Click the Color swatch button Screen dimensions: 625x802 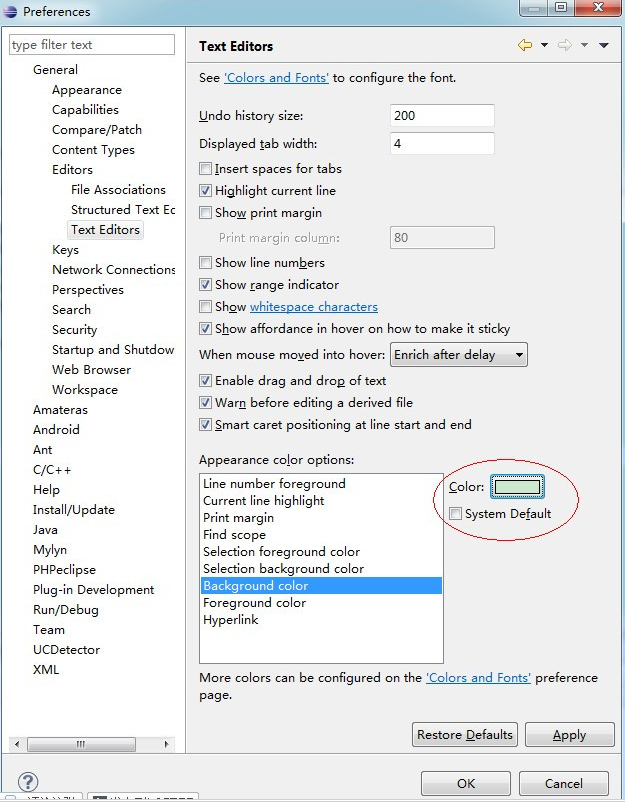(x=516, y=487)
